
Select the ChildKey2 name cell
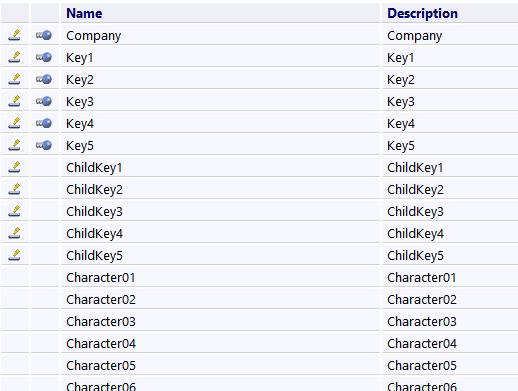tap(220, 189)
